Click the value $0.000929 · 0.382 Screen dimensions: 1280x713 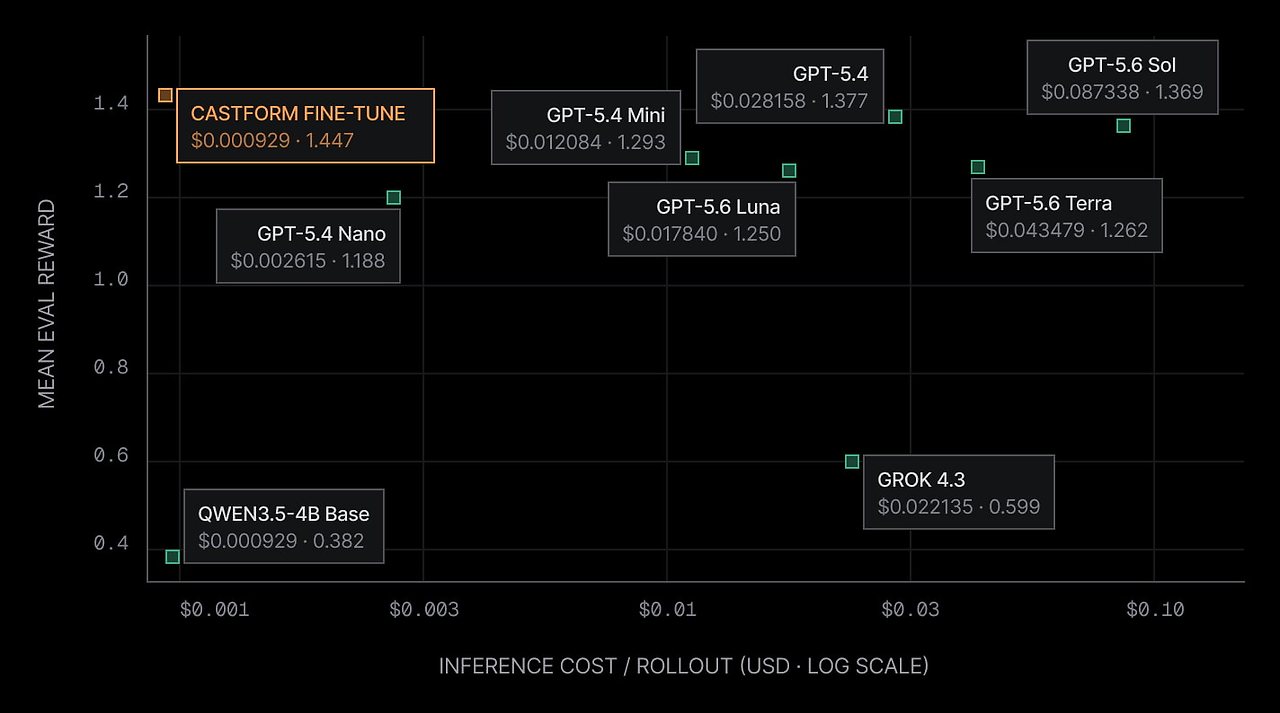click(x=281, y=542)
